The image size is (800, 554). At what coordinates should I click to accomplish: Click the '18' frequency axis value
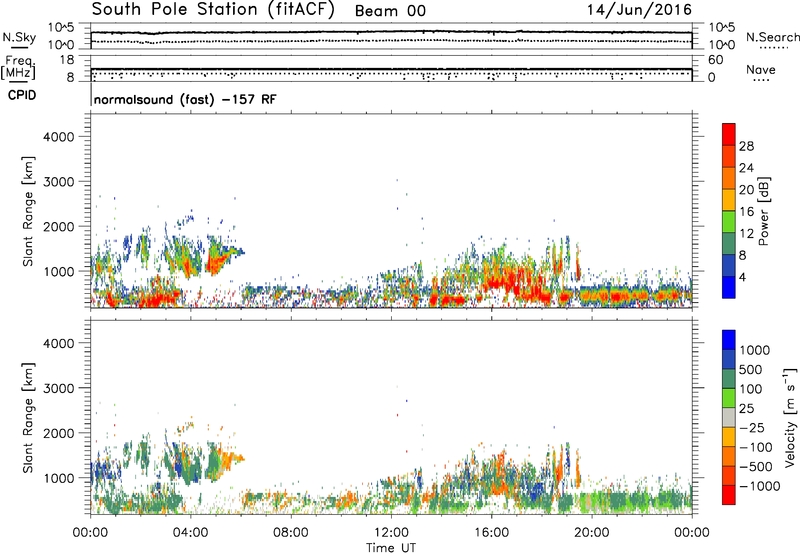click(x=67, y=60)
